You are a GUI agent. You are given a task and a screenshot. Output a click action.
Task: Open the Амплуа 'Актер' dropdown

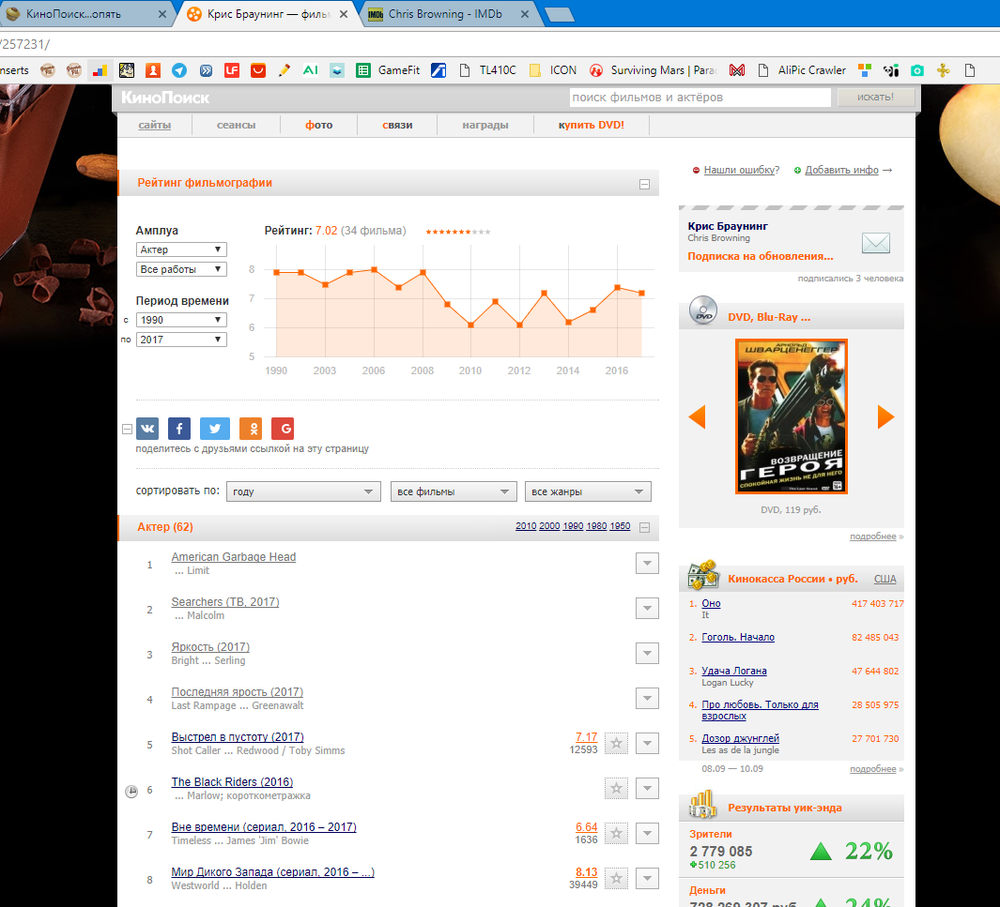(181, 250)
